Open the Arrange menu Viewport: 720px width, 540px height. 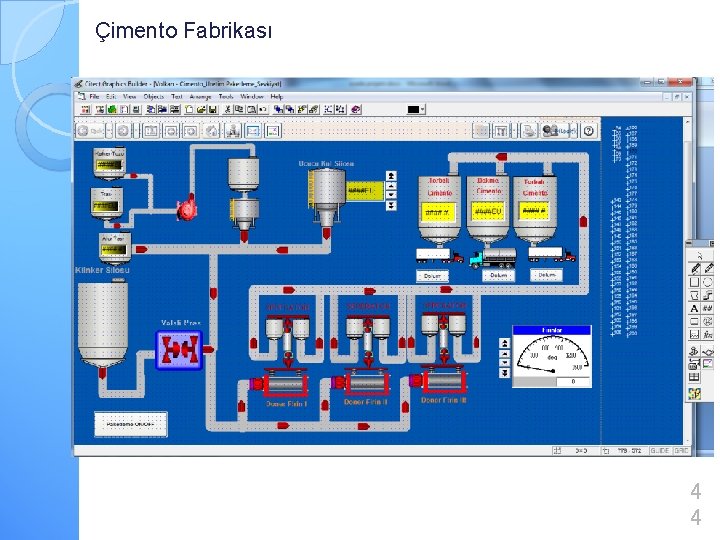[x=200, y=97]
